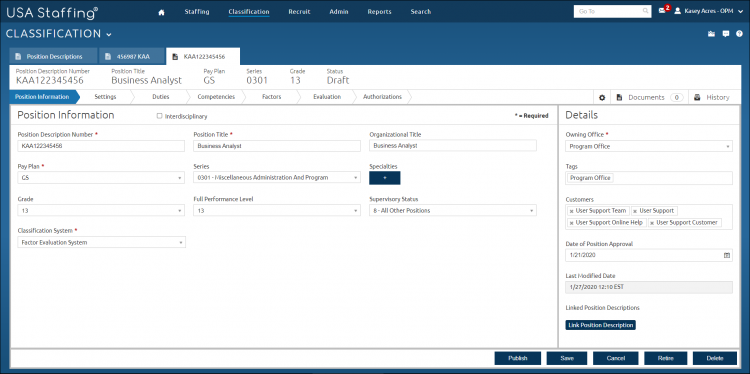This screenshot has width=750, height=374.
Task: Click the Retire button
Action: [x=665, y=358]
